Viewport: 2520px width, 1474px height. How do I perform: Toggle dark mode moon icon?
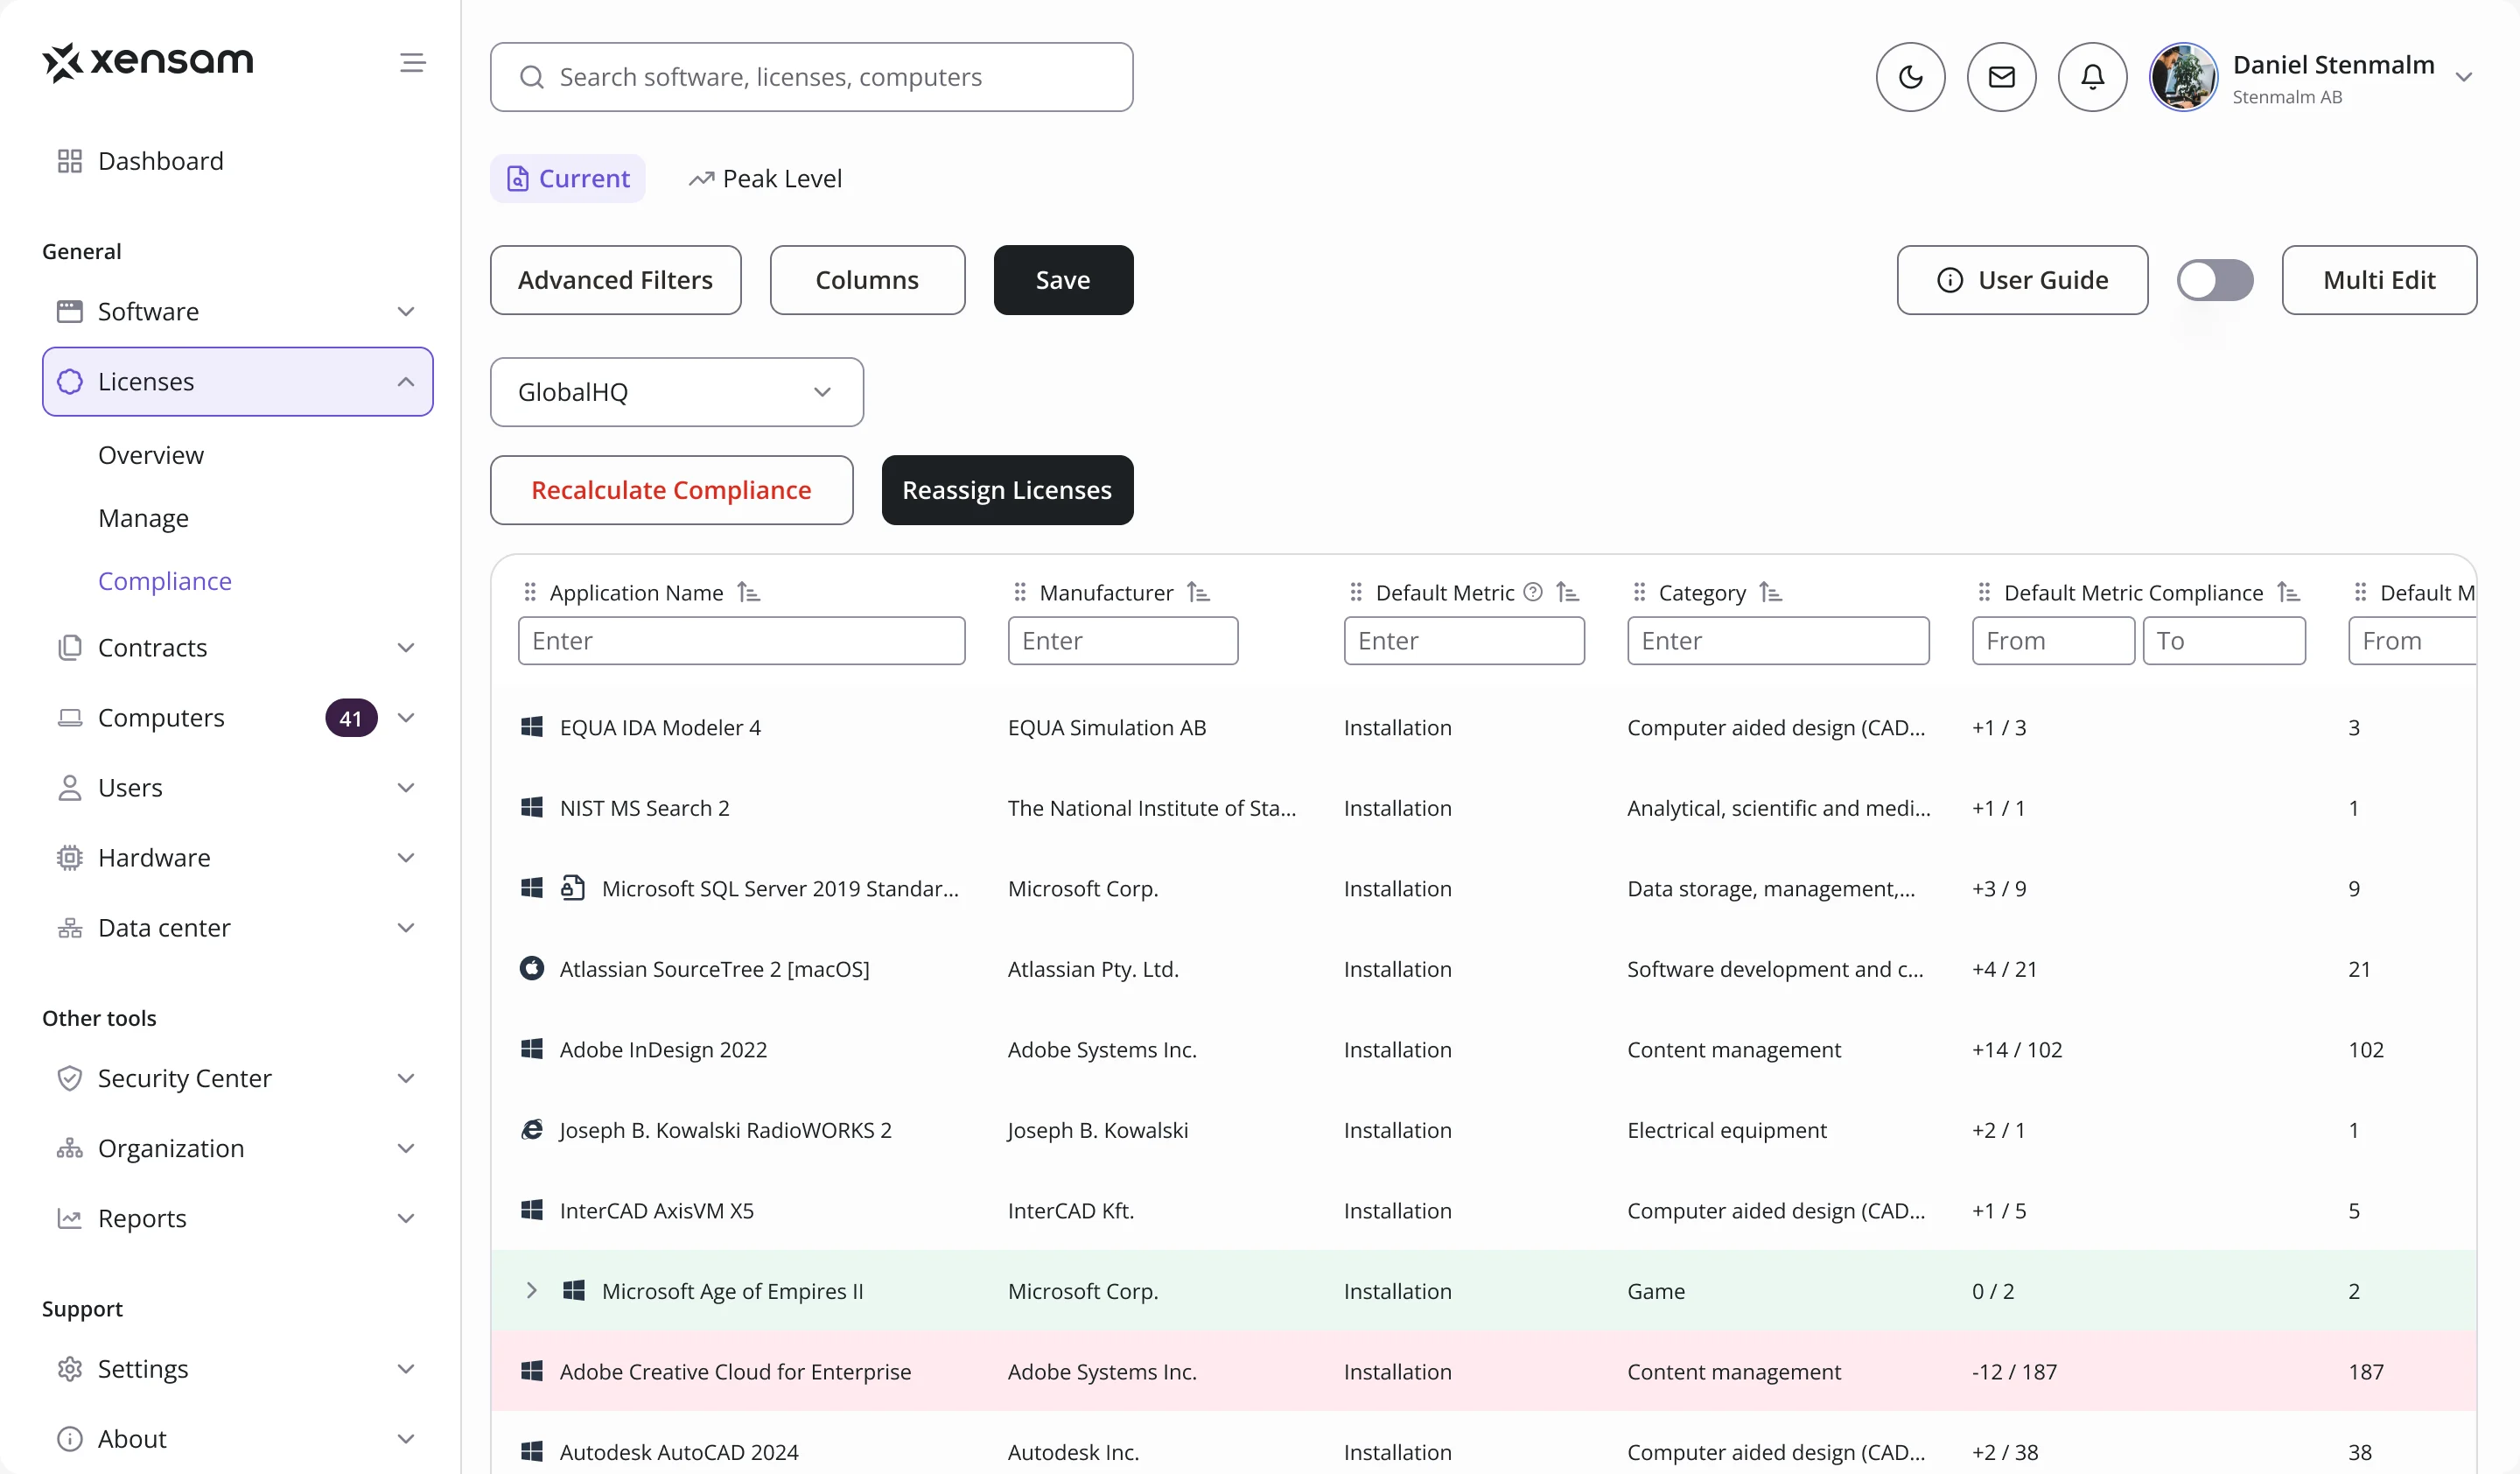pos(1910,77)
